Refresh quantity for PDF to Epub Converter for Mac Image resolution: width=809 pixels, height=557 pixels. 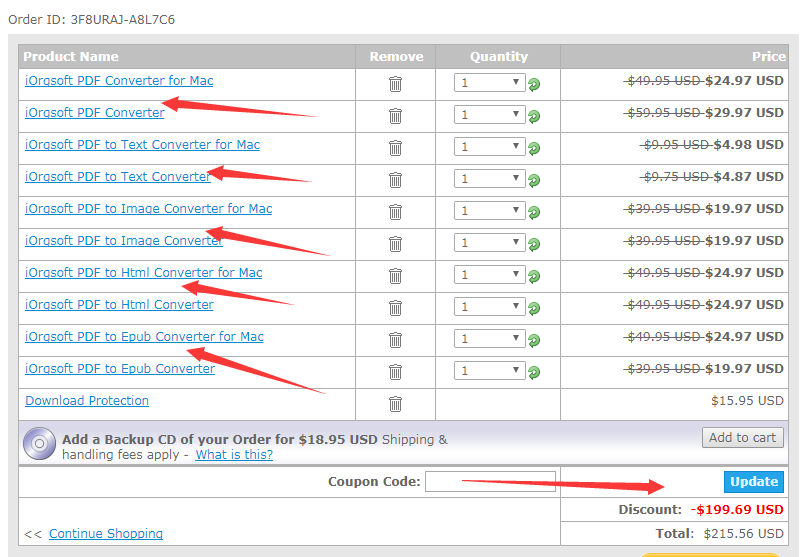tap(534, 340)
